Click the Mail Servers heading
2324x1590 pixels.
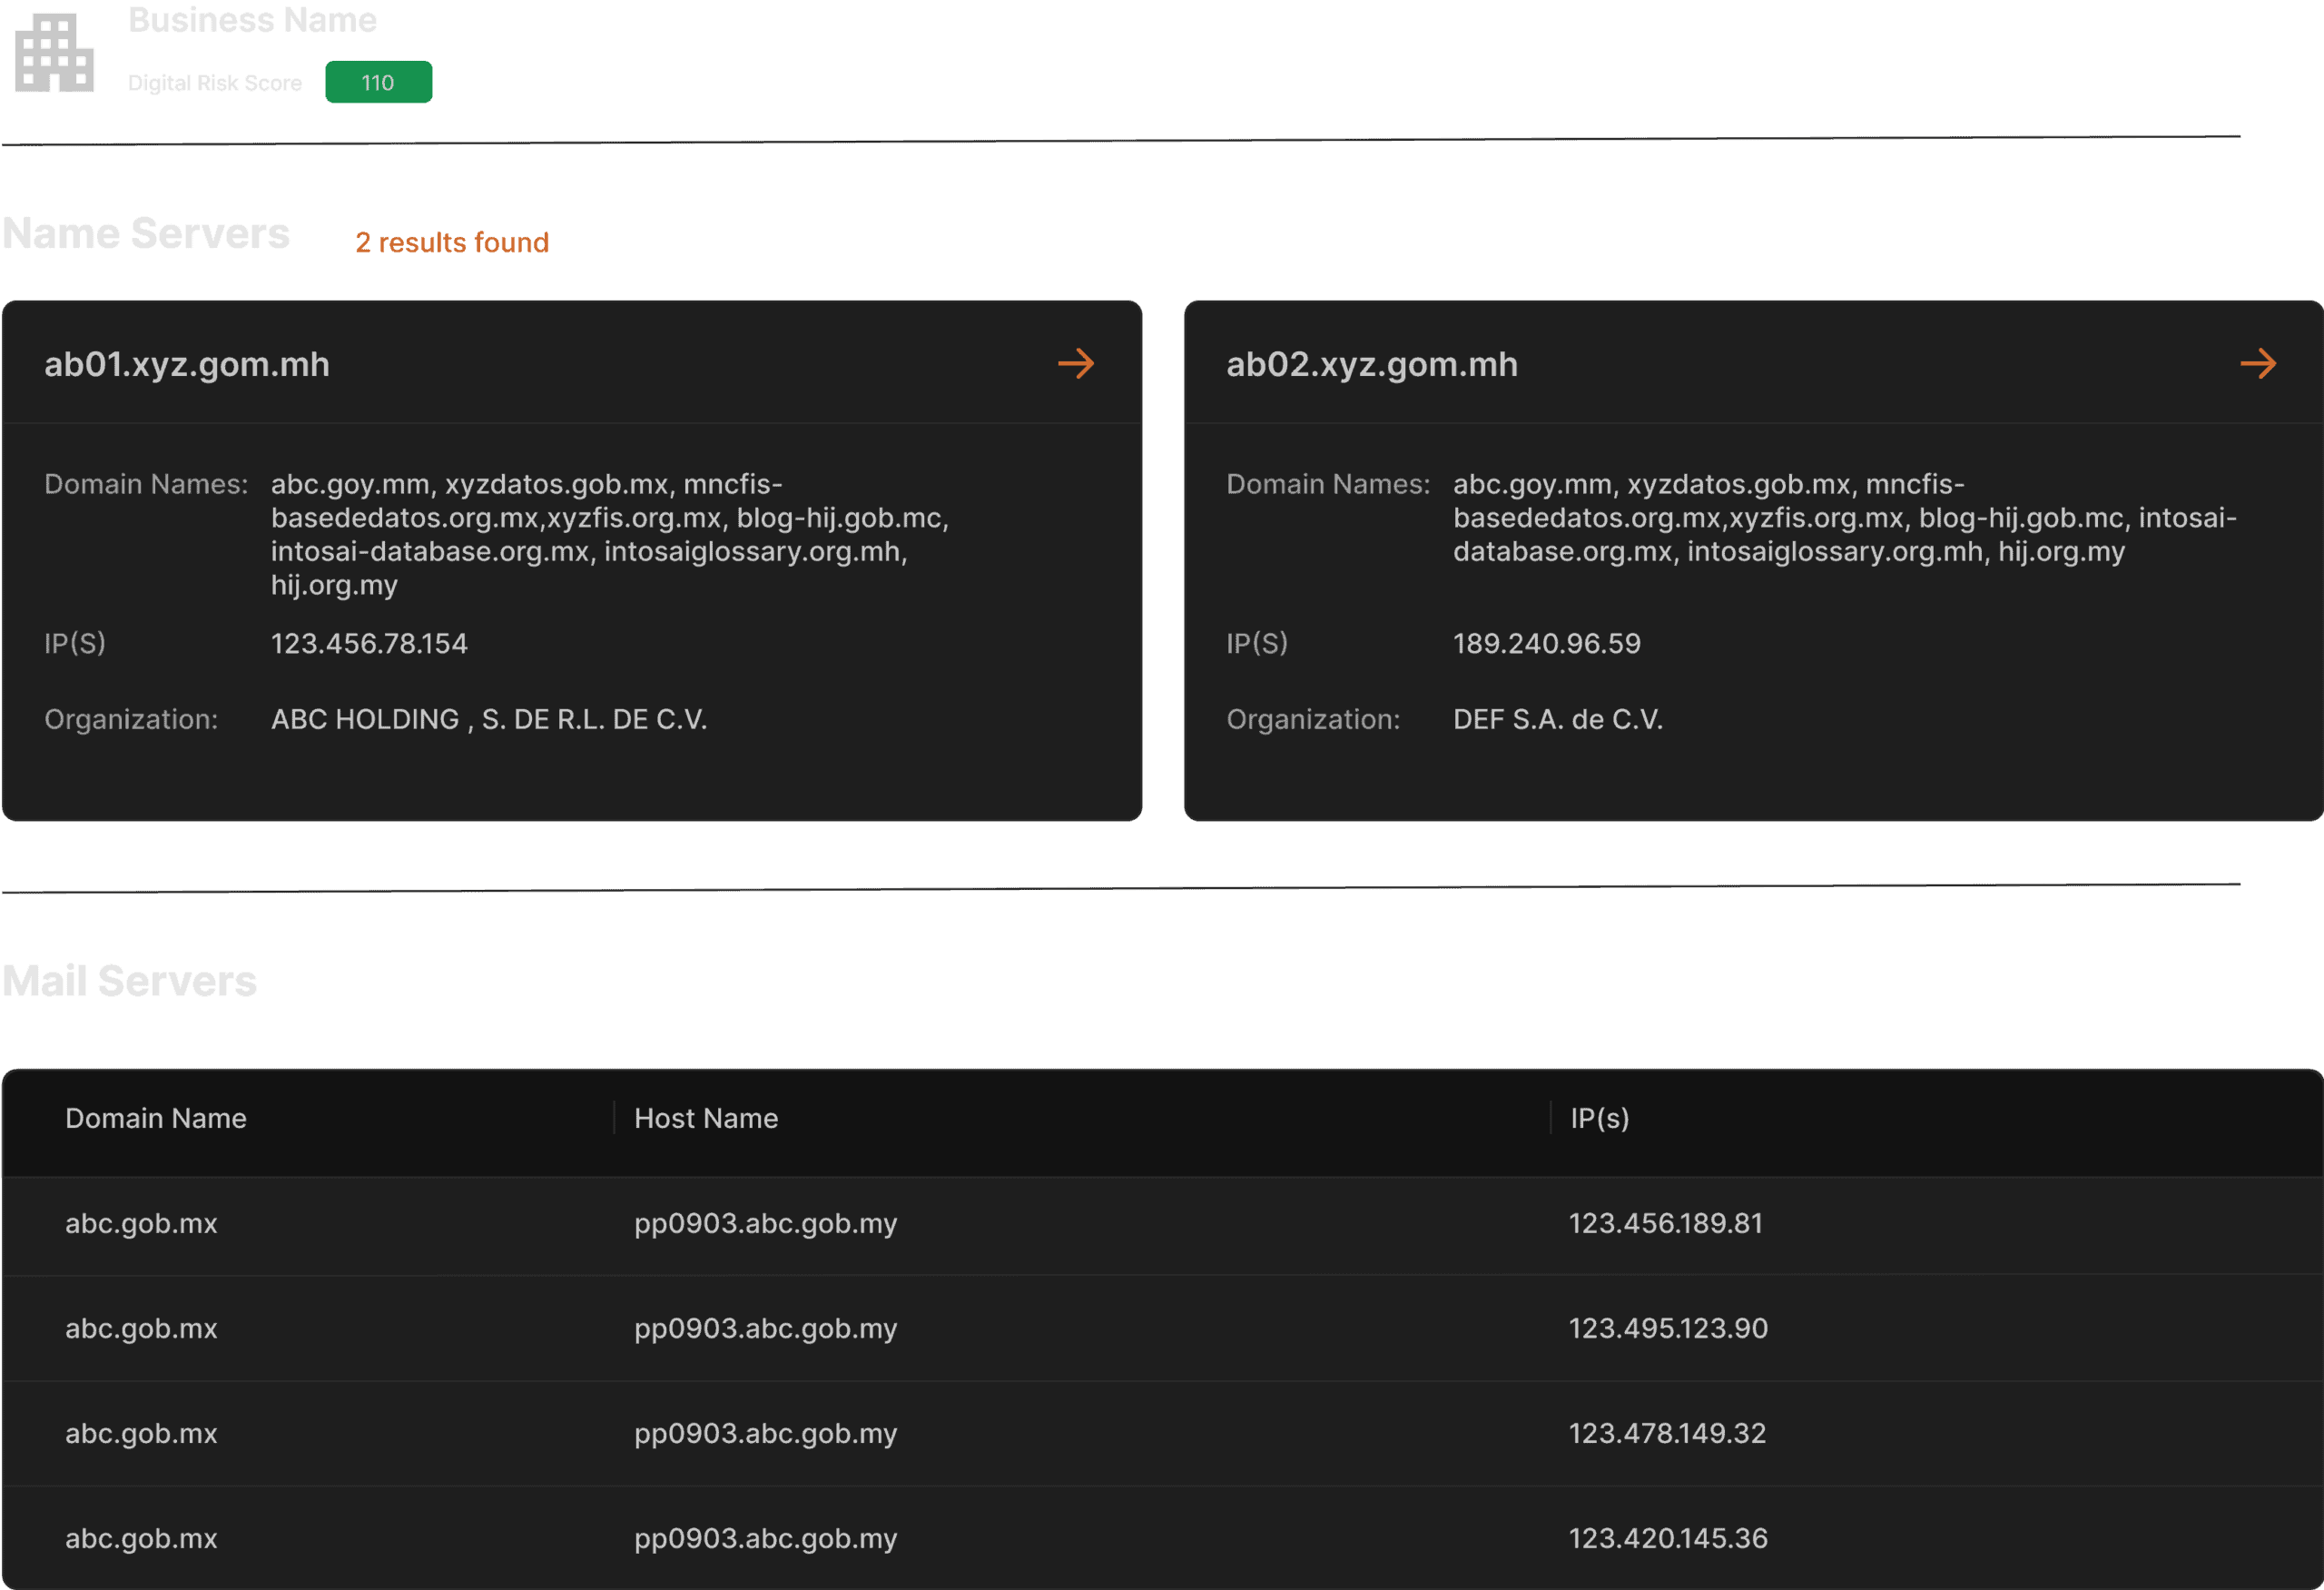pyautogui.click(x=129, y=981)
